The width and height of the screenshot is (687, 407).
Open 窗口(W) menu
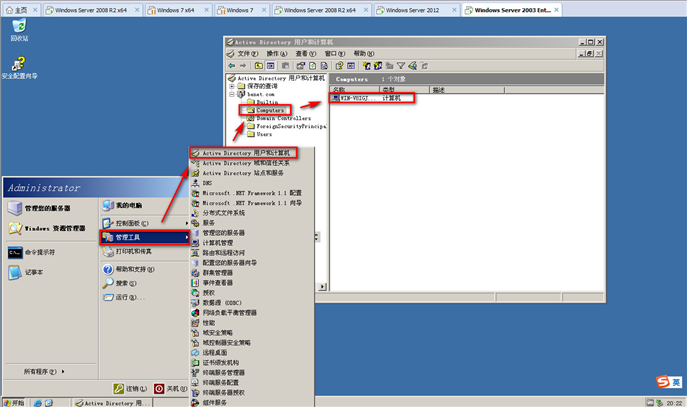tap(335, 53)
